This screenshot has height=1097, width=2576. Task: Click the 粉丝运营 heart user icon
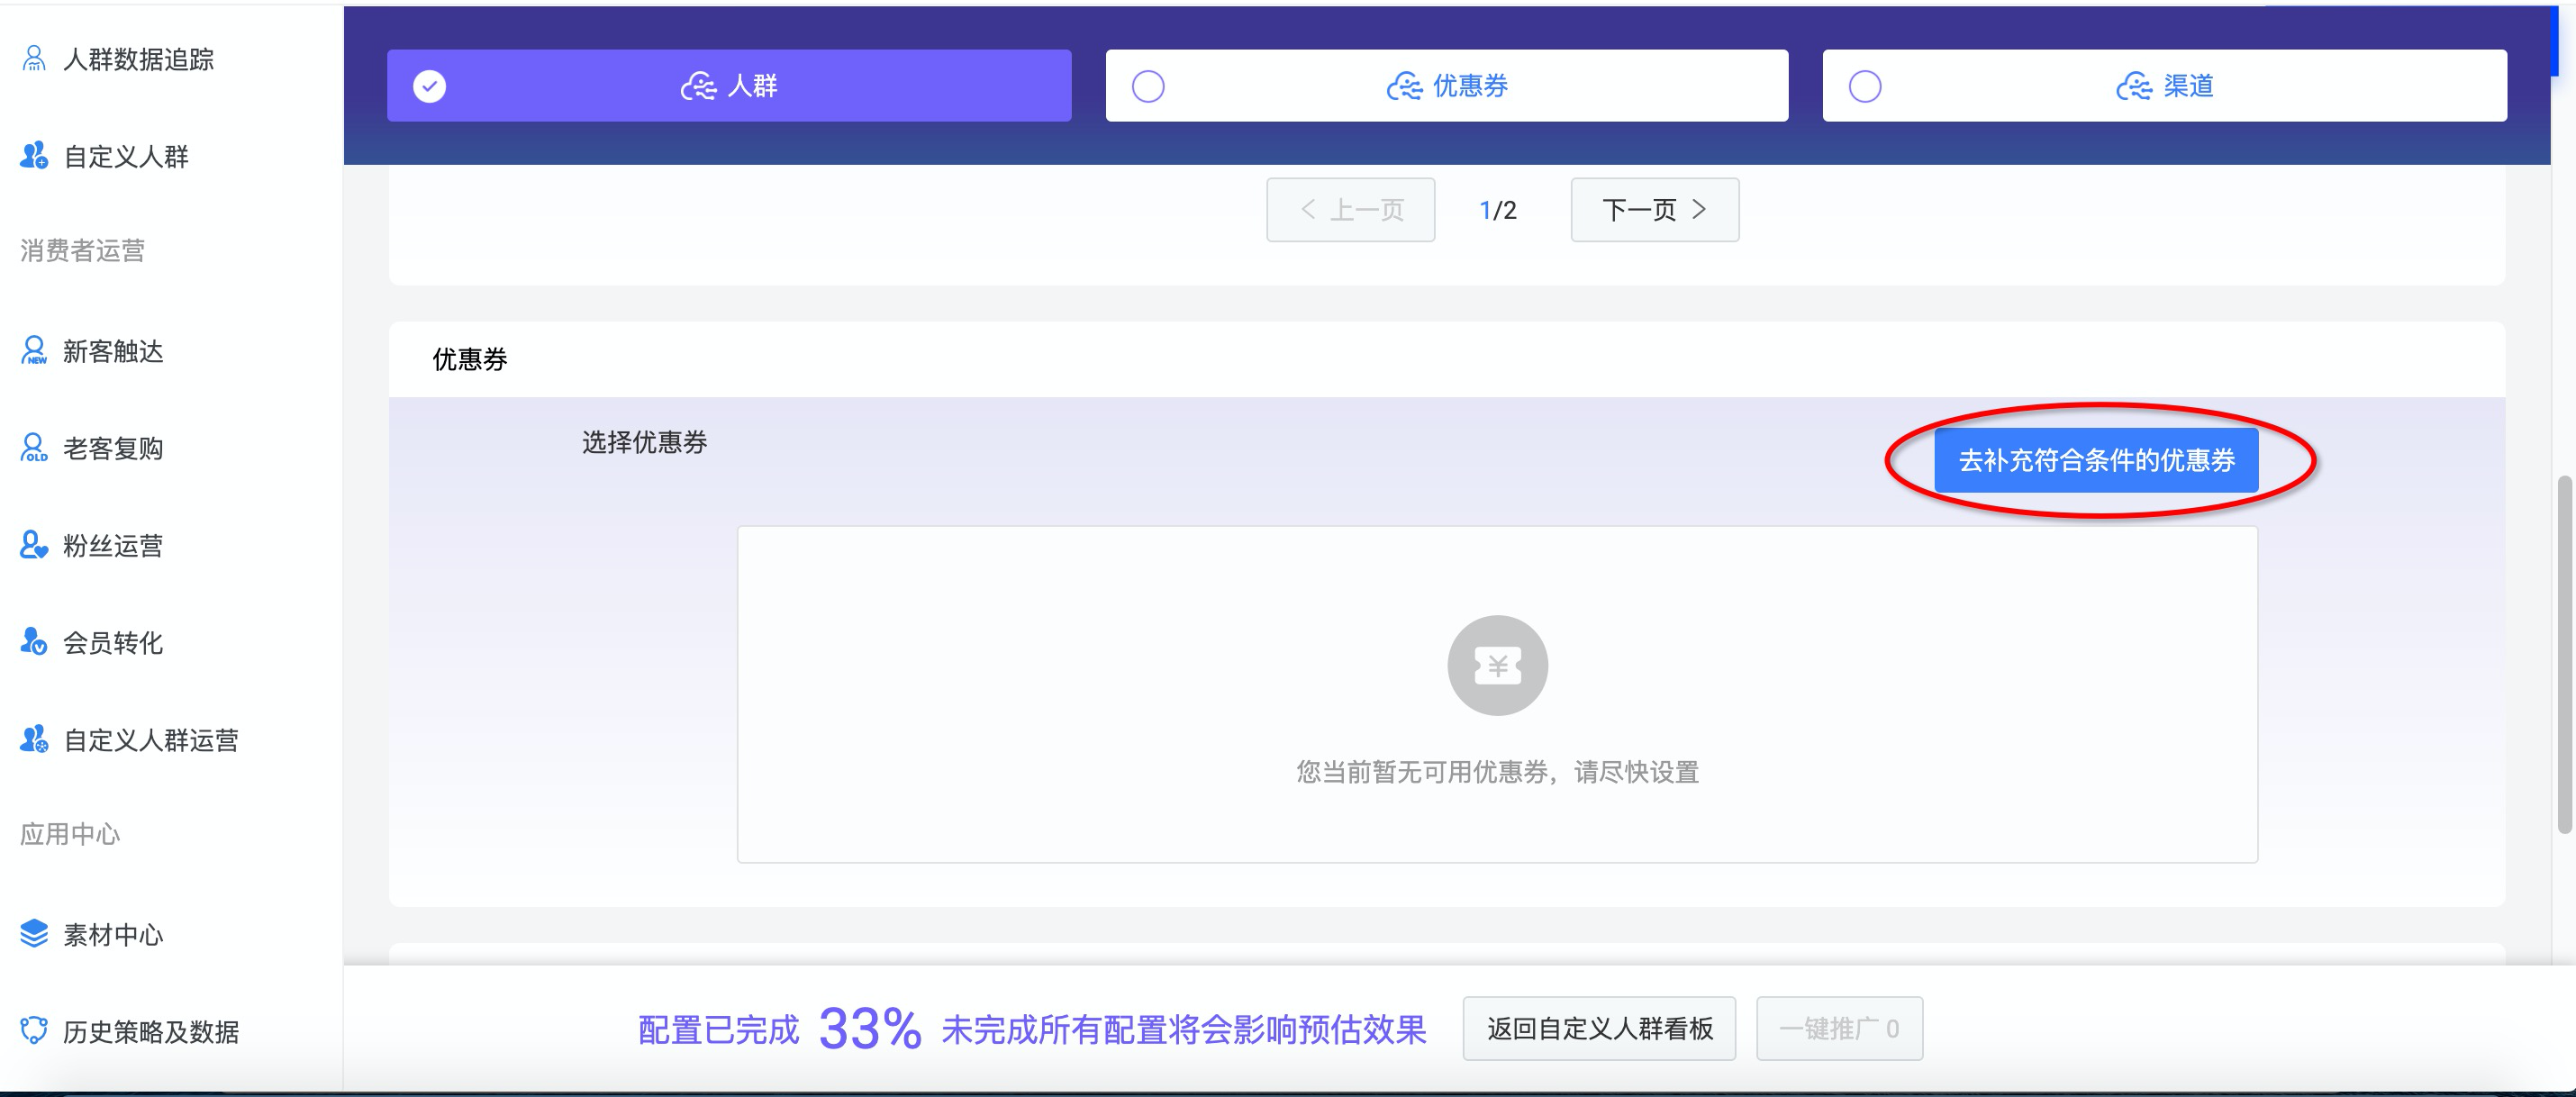pyautogui.click(x=34, y=545)
